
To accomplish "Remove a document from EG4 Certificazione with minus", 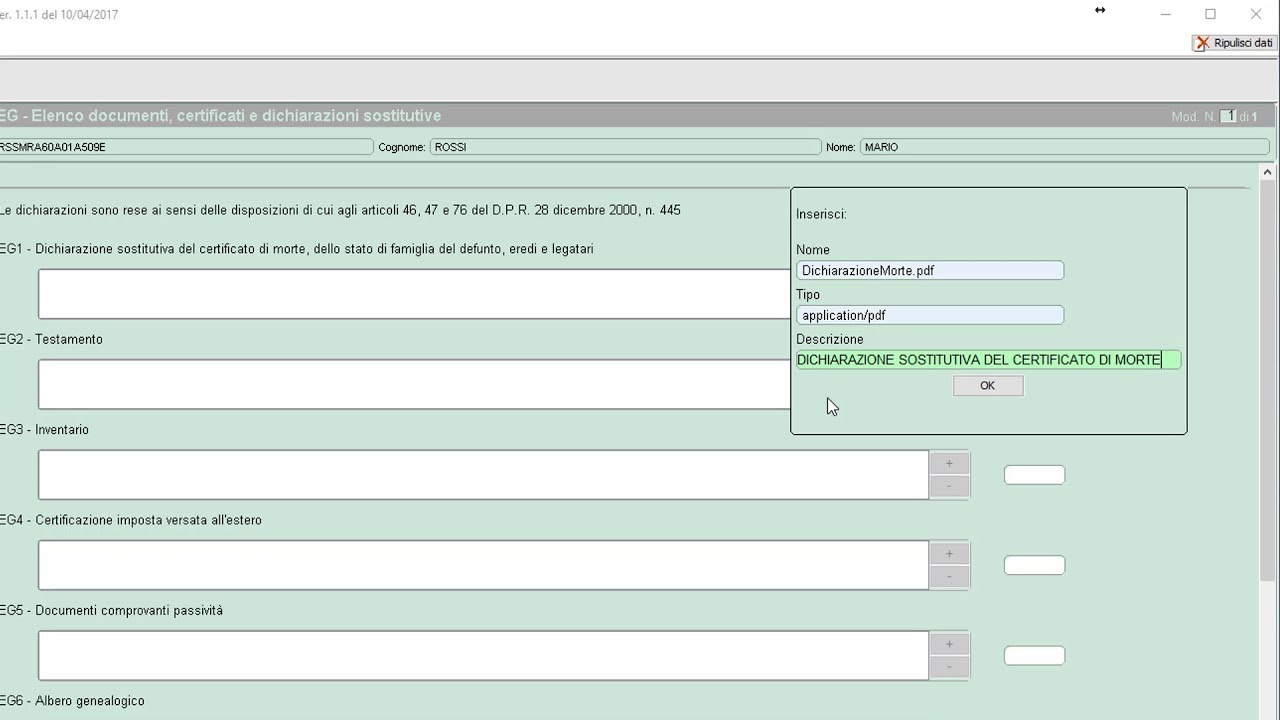I will [949, 577].
